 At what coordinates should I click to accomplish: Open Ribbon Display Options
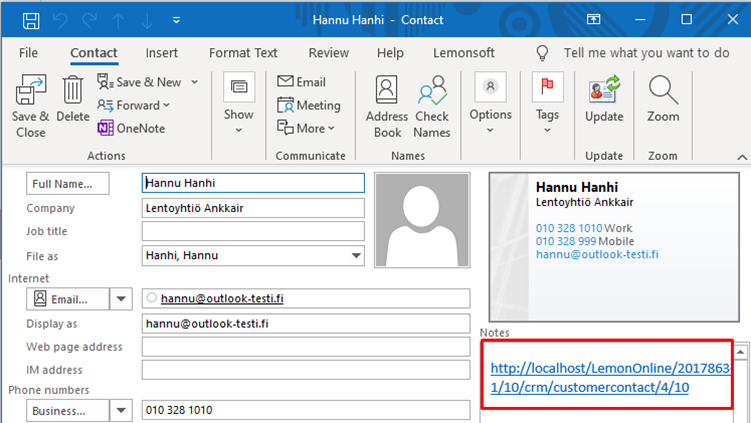(593, 20)
